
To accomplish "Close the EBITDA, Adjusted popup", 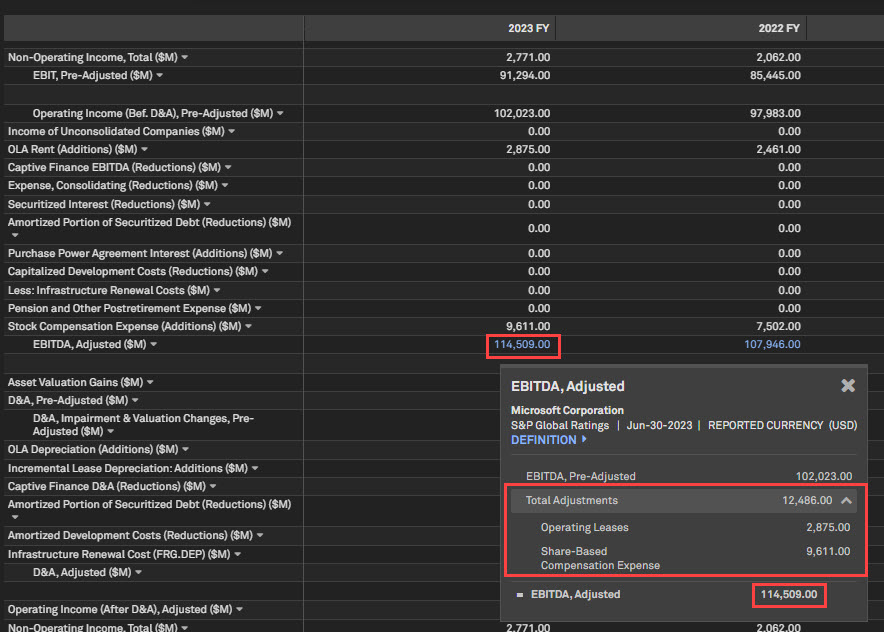I will 848,386.
